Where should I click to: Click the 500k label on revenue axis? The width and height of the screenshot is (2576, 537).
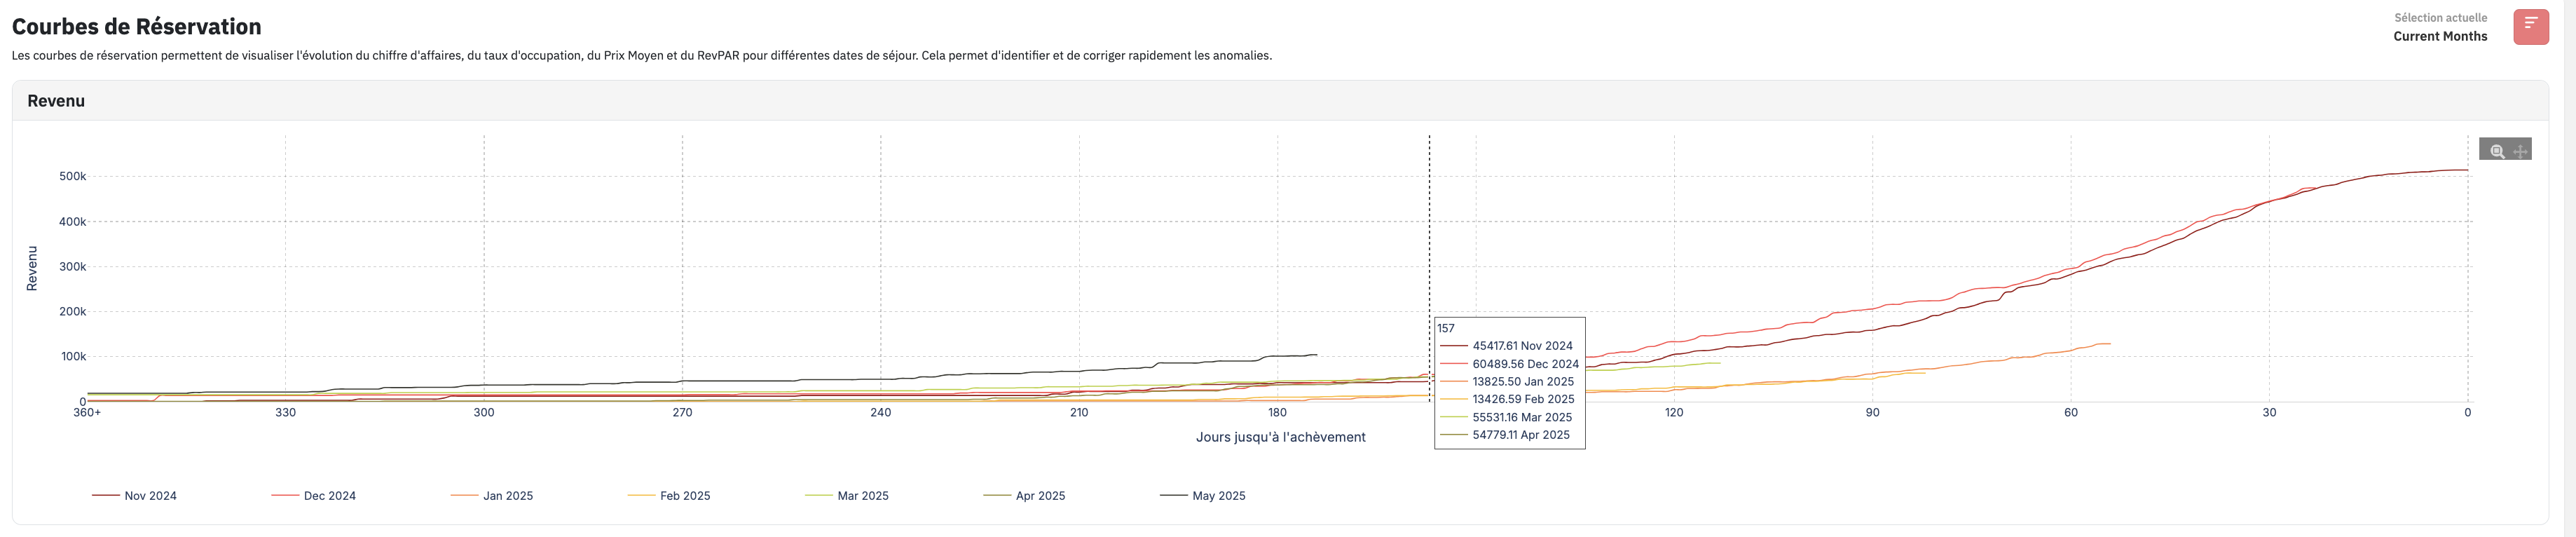coord(72,176)
